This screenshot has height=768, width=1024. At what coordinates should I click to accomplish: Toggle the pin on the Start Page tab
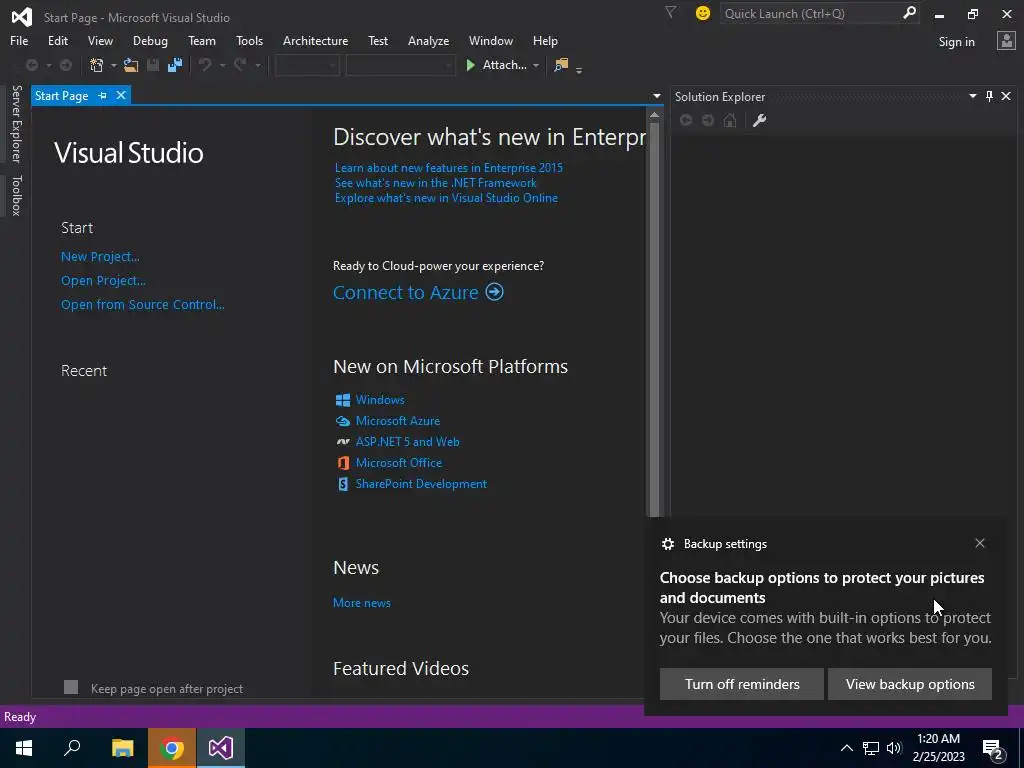103,95
